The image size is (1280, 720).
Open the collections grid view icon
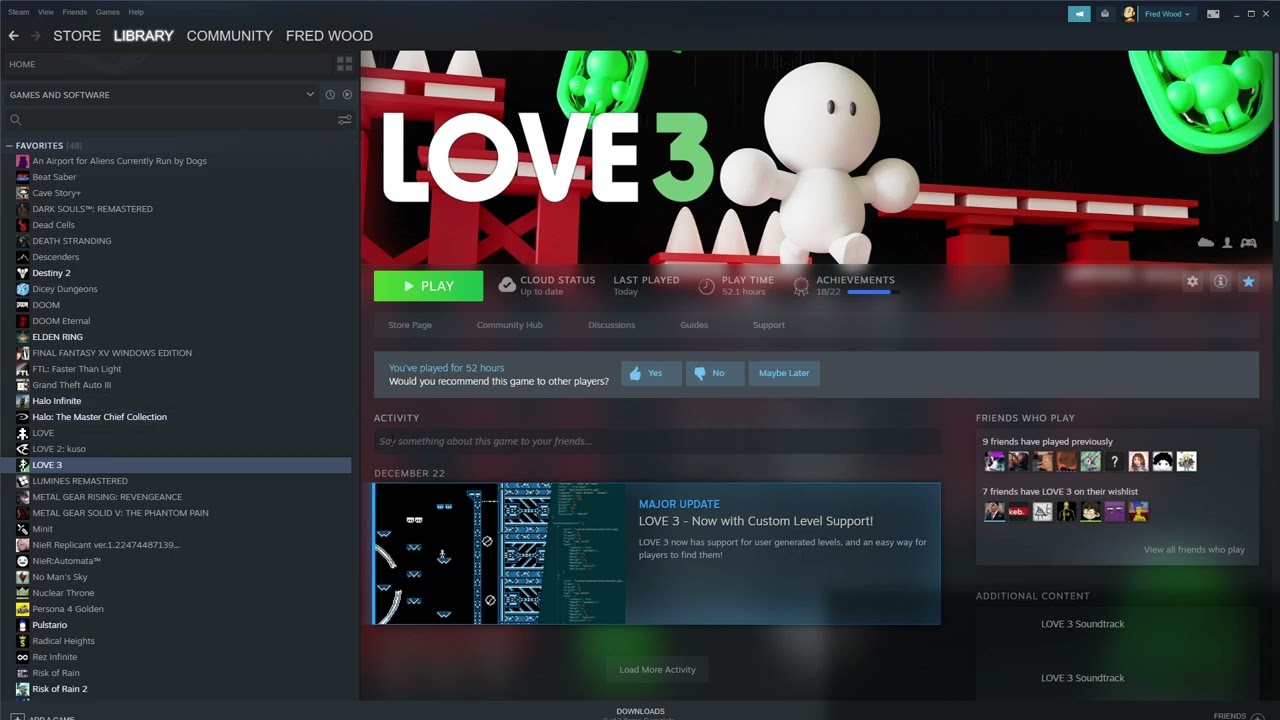pyautogui.click(x=344, y=64)
